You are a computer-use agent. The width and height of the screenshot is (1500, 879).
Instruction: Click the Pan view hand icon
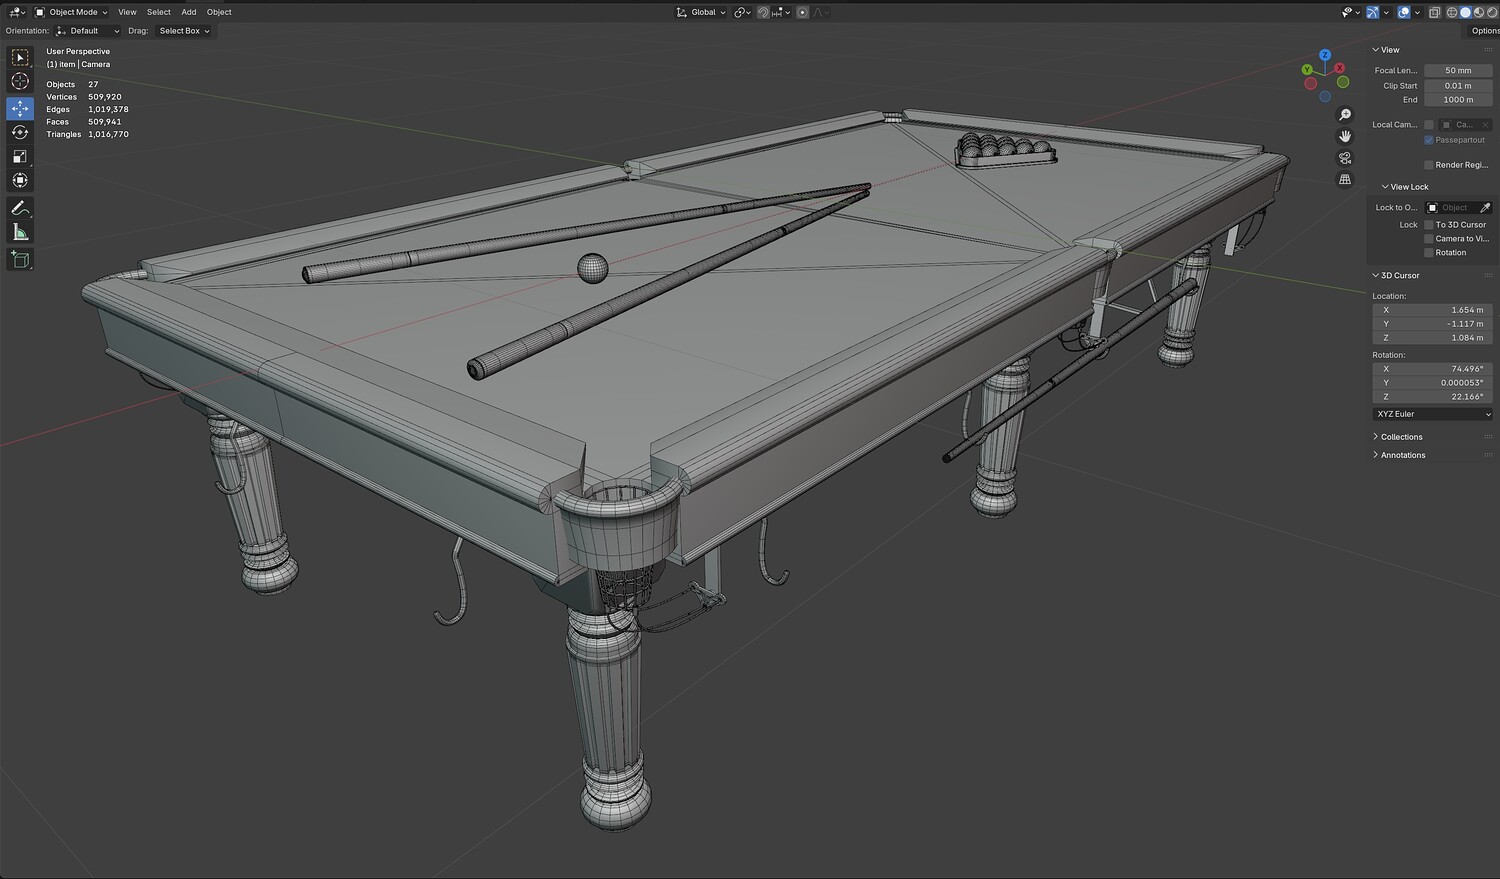1345,136
